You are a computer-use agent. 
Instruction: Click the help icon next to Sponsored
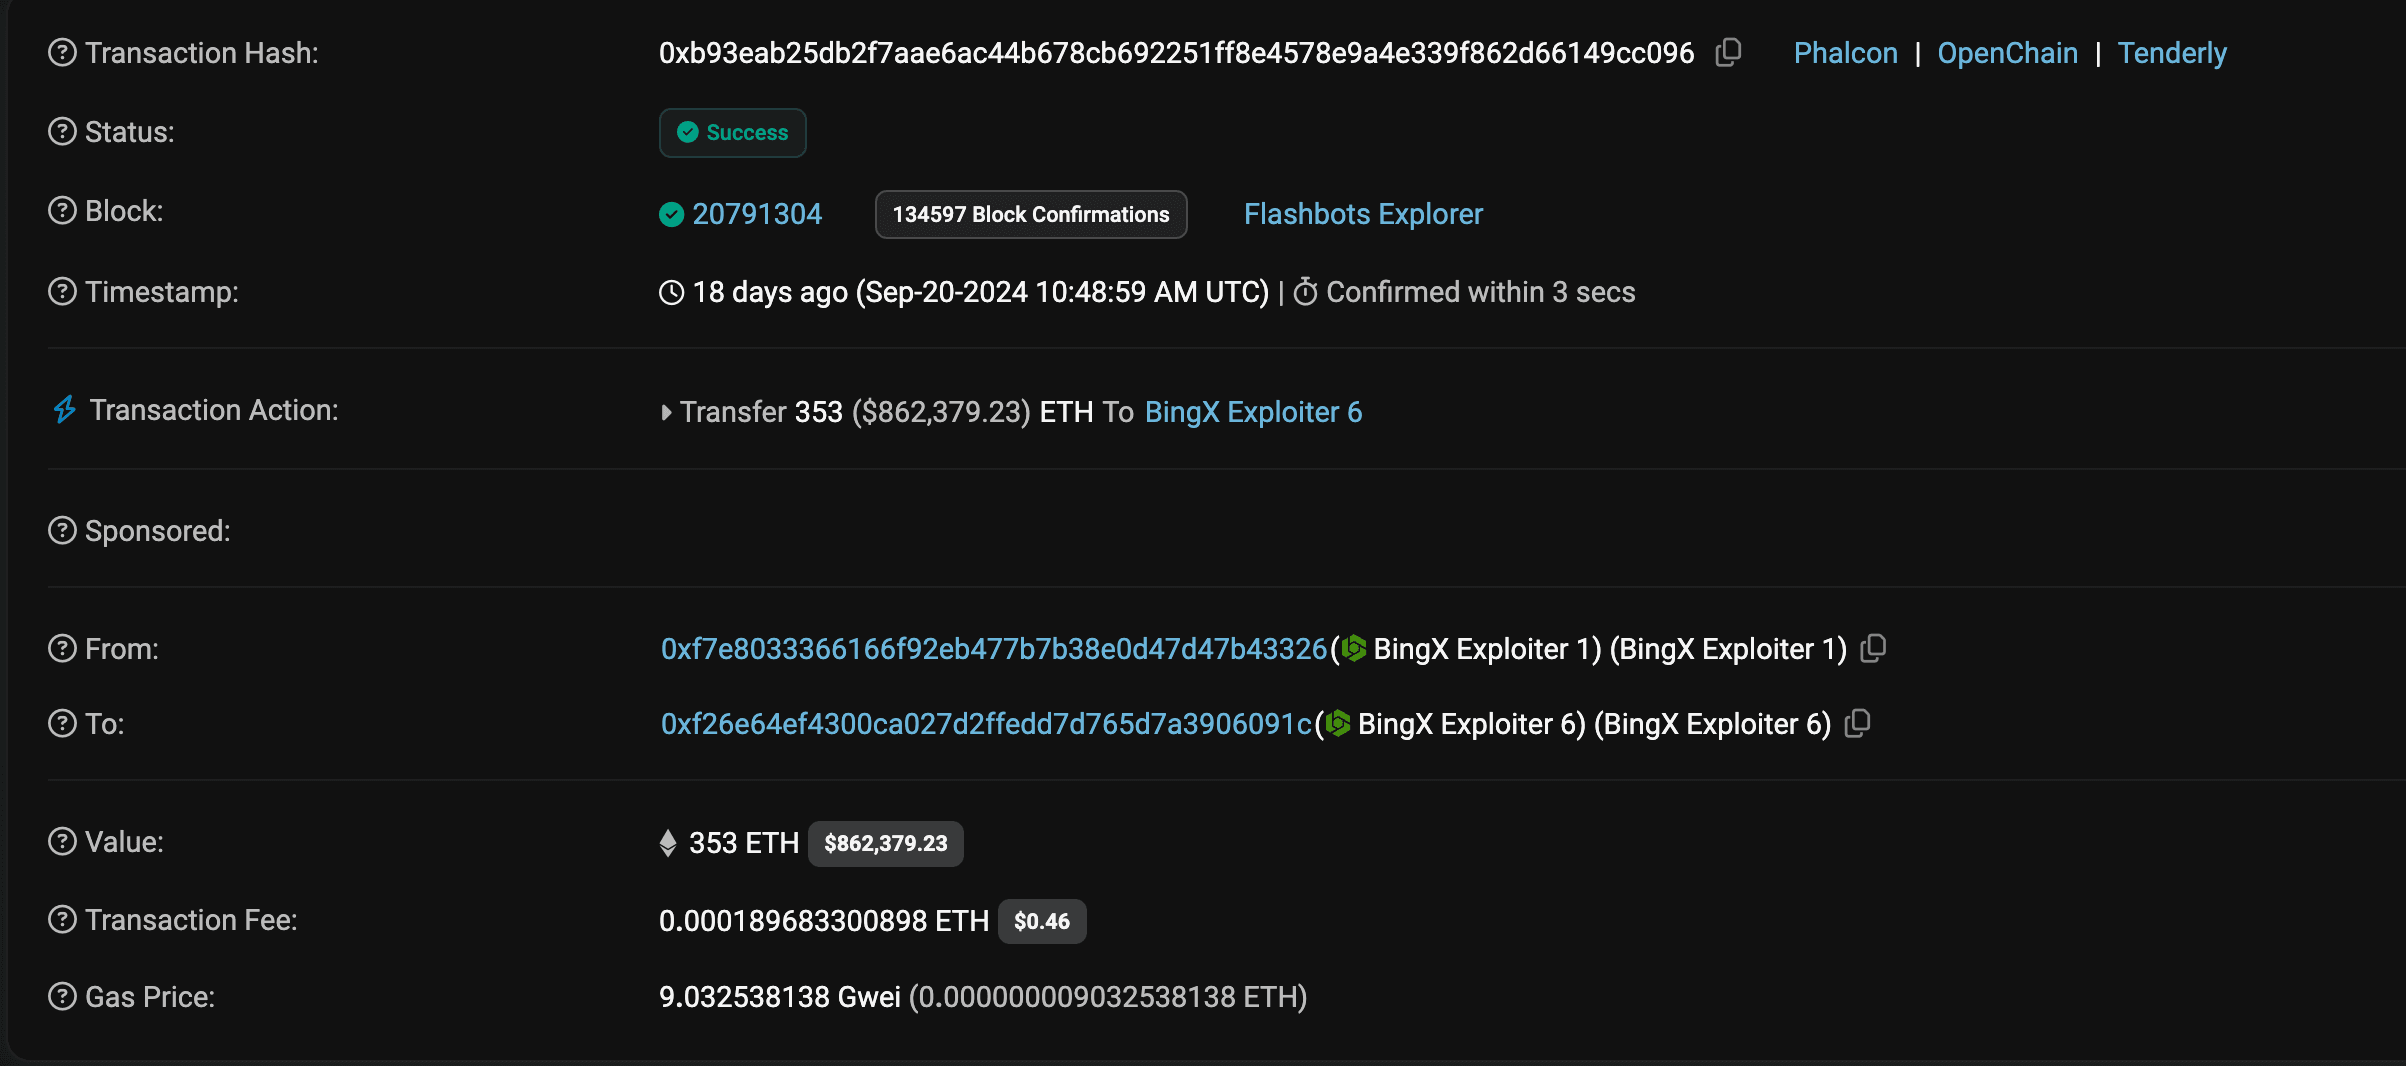pos(62,531)
